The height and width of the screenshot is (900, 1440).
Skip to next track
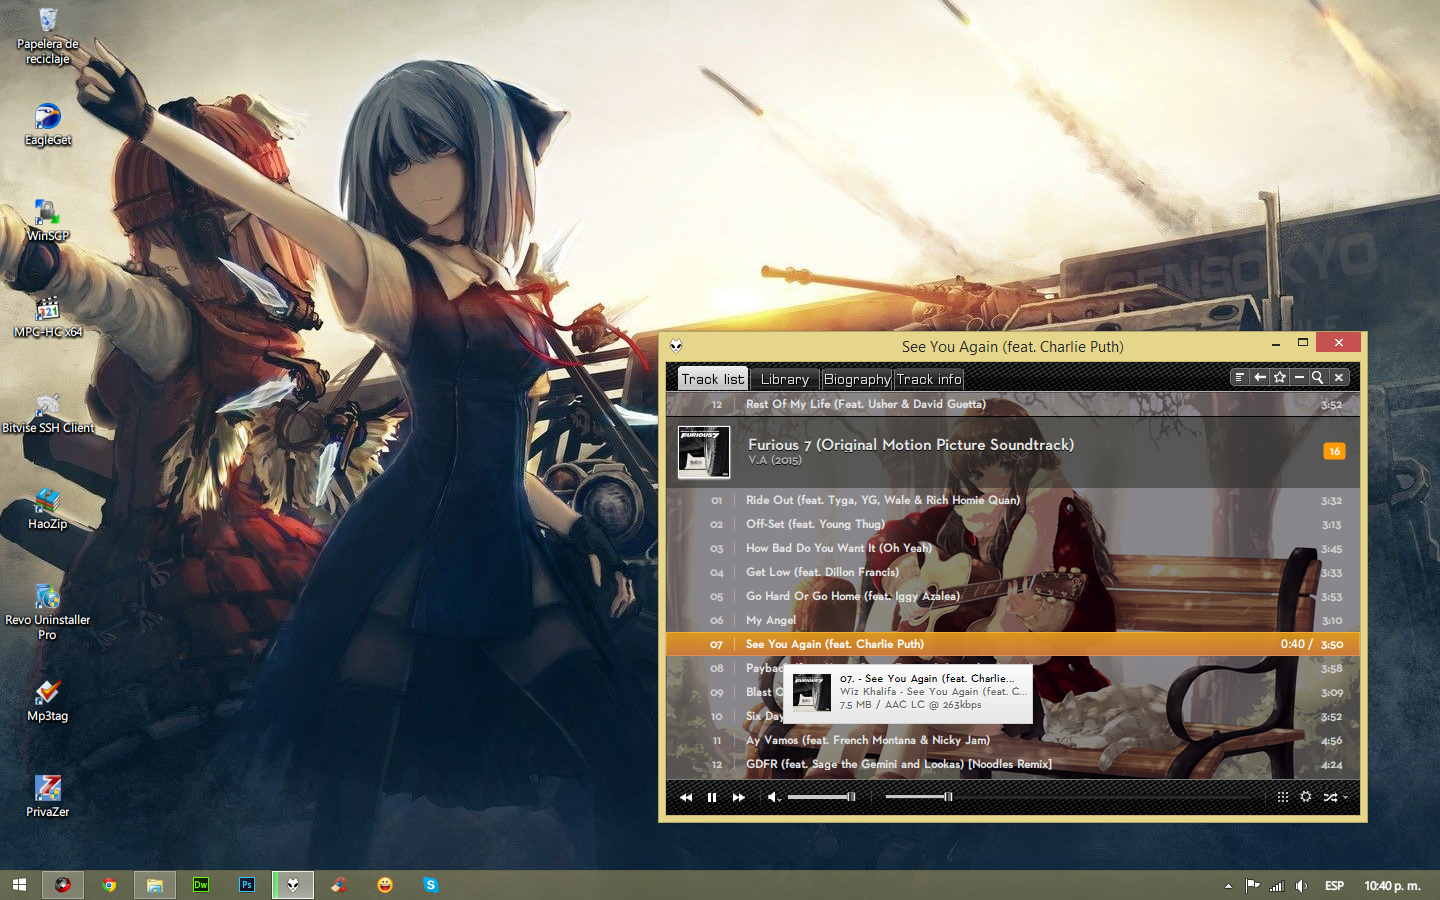pos(739,797)
